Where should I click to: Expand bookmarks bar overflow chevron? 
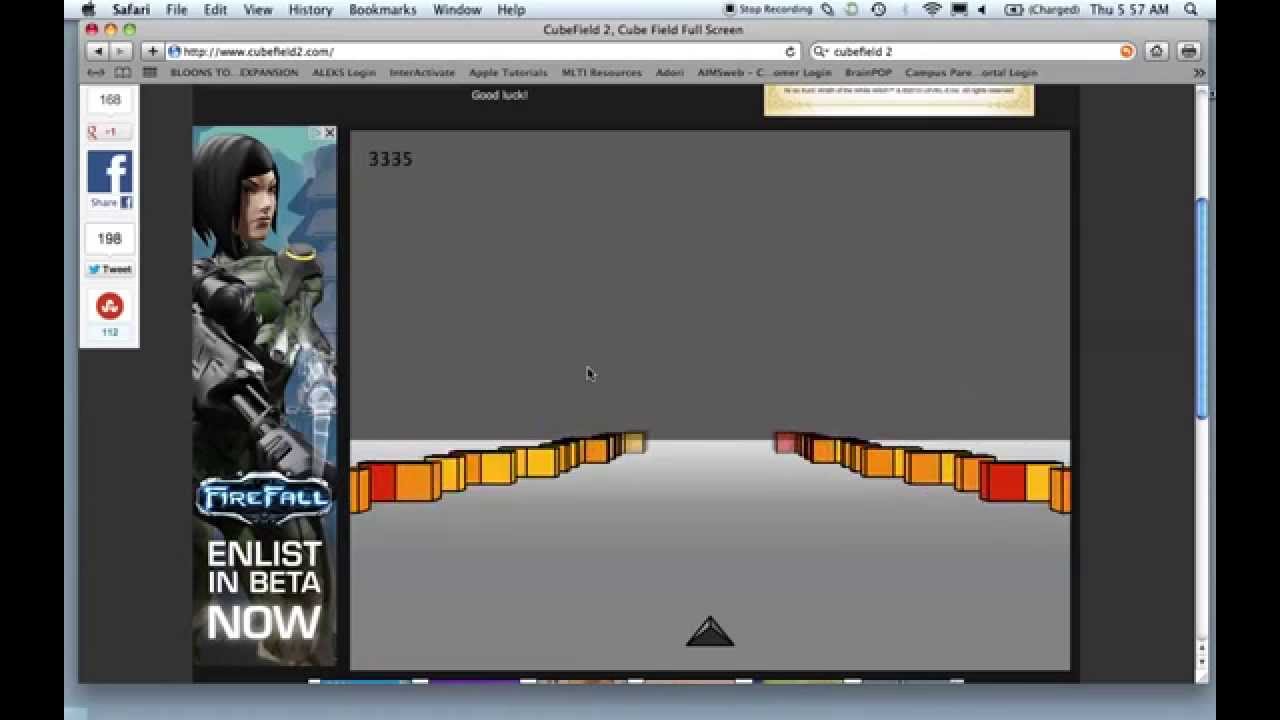coord(1198,72)
